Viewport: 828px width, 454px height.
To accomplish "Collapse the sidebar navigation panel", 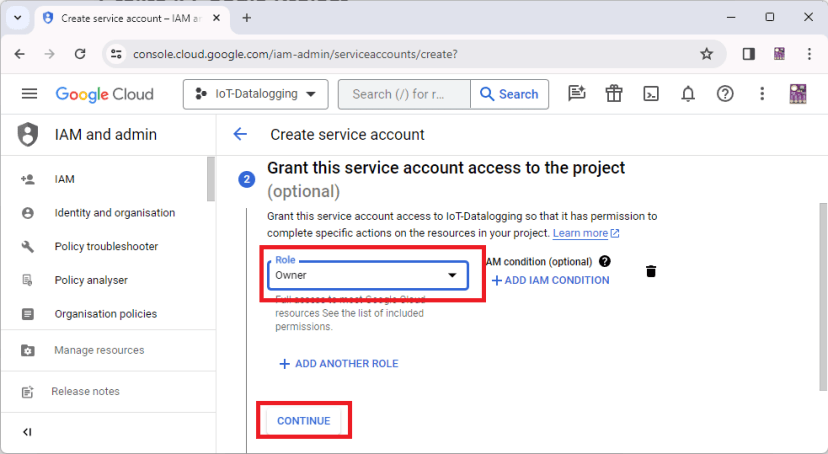I will pyautogui.click(x=27, y=432).
